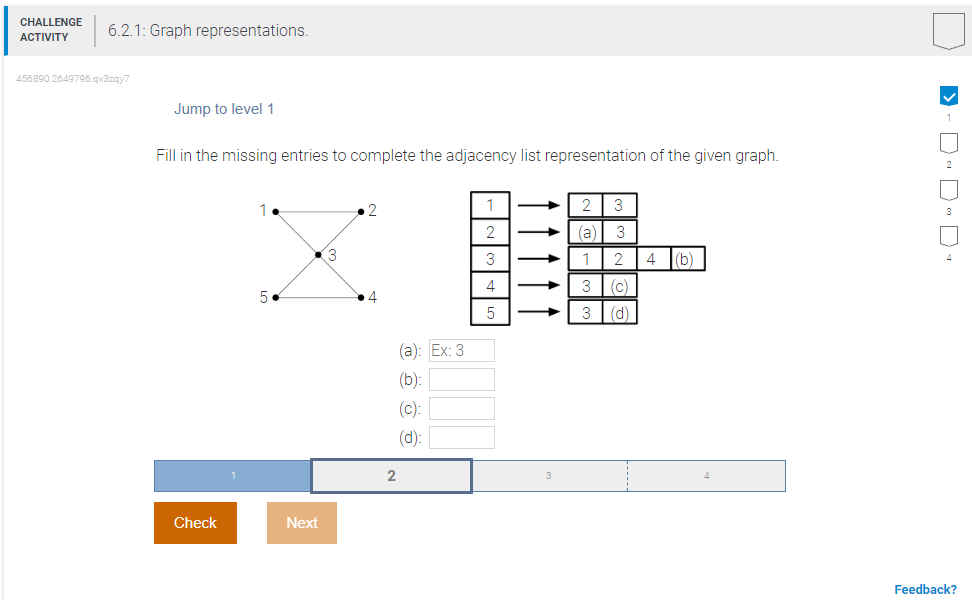The height and width of the screenshot is (600, 972).
Task: Open the Feedback? link
Action: click(x=928, y=590)
